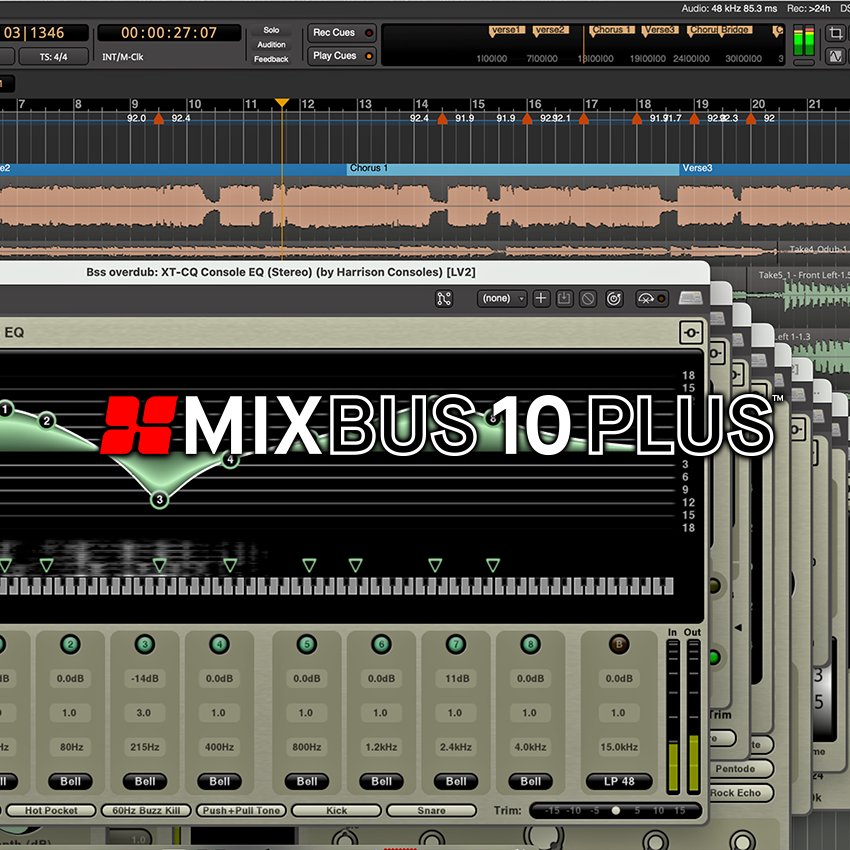Open the A/B automation knob icon
The width and height of the screenshot is (850, 850).
650,298
